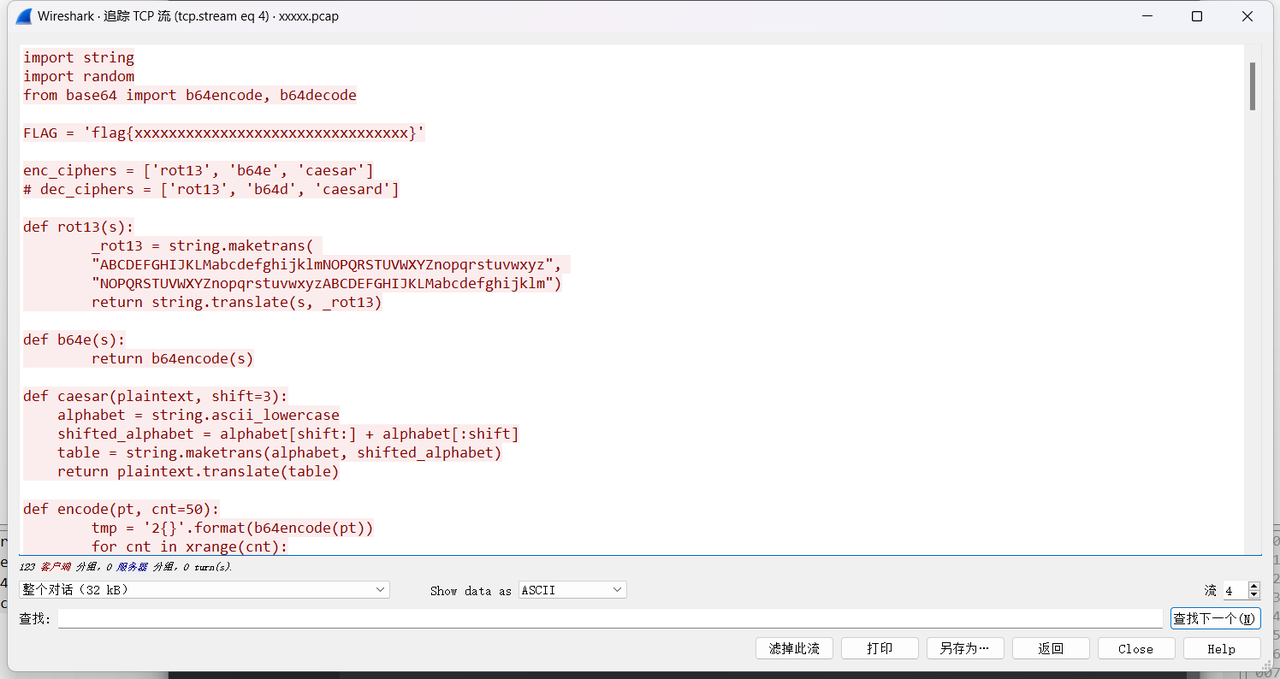This screenshot has height=679, width=1280.
Task: Click the up arrow to increase stream number
Action: (x=1253, y=586)
